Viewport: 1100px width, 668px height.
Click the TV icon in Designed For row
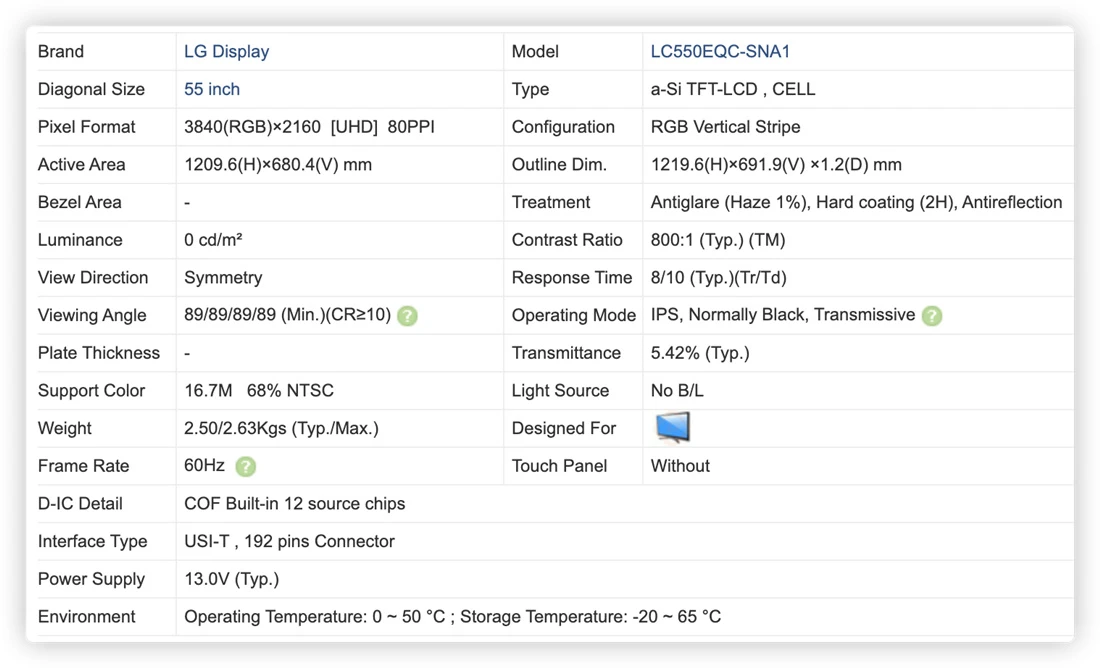673,427
